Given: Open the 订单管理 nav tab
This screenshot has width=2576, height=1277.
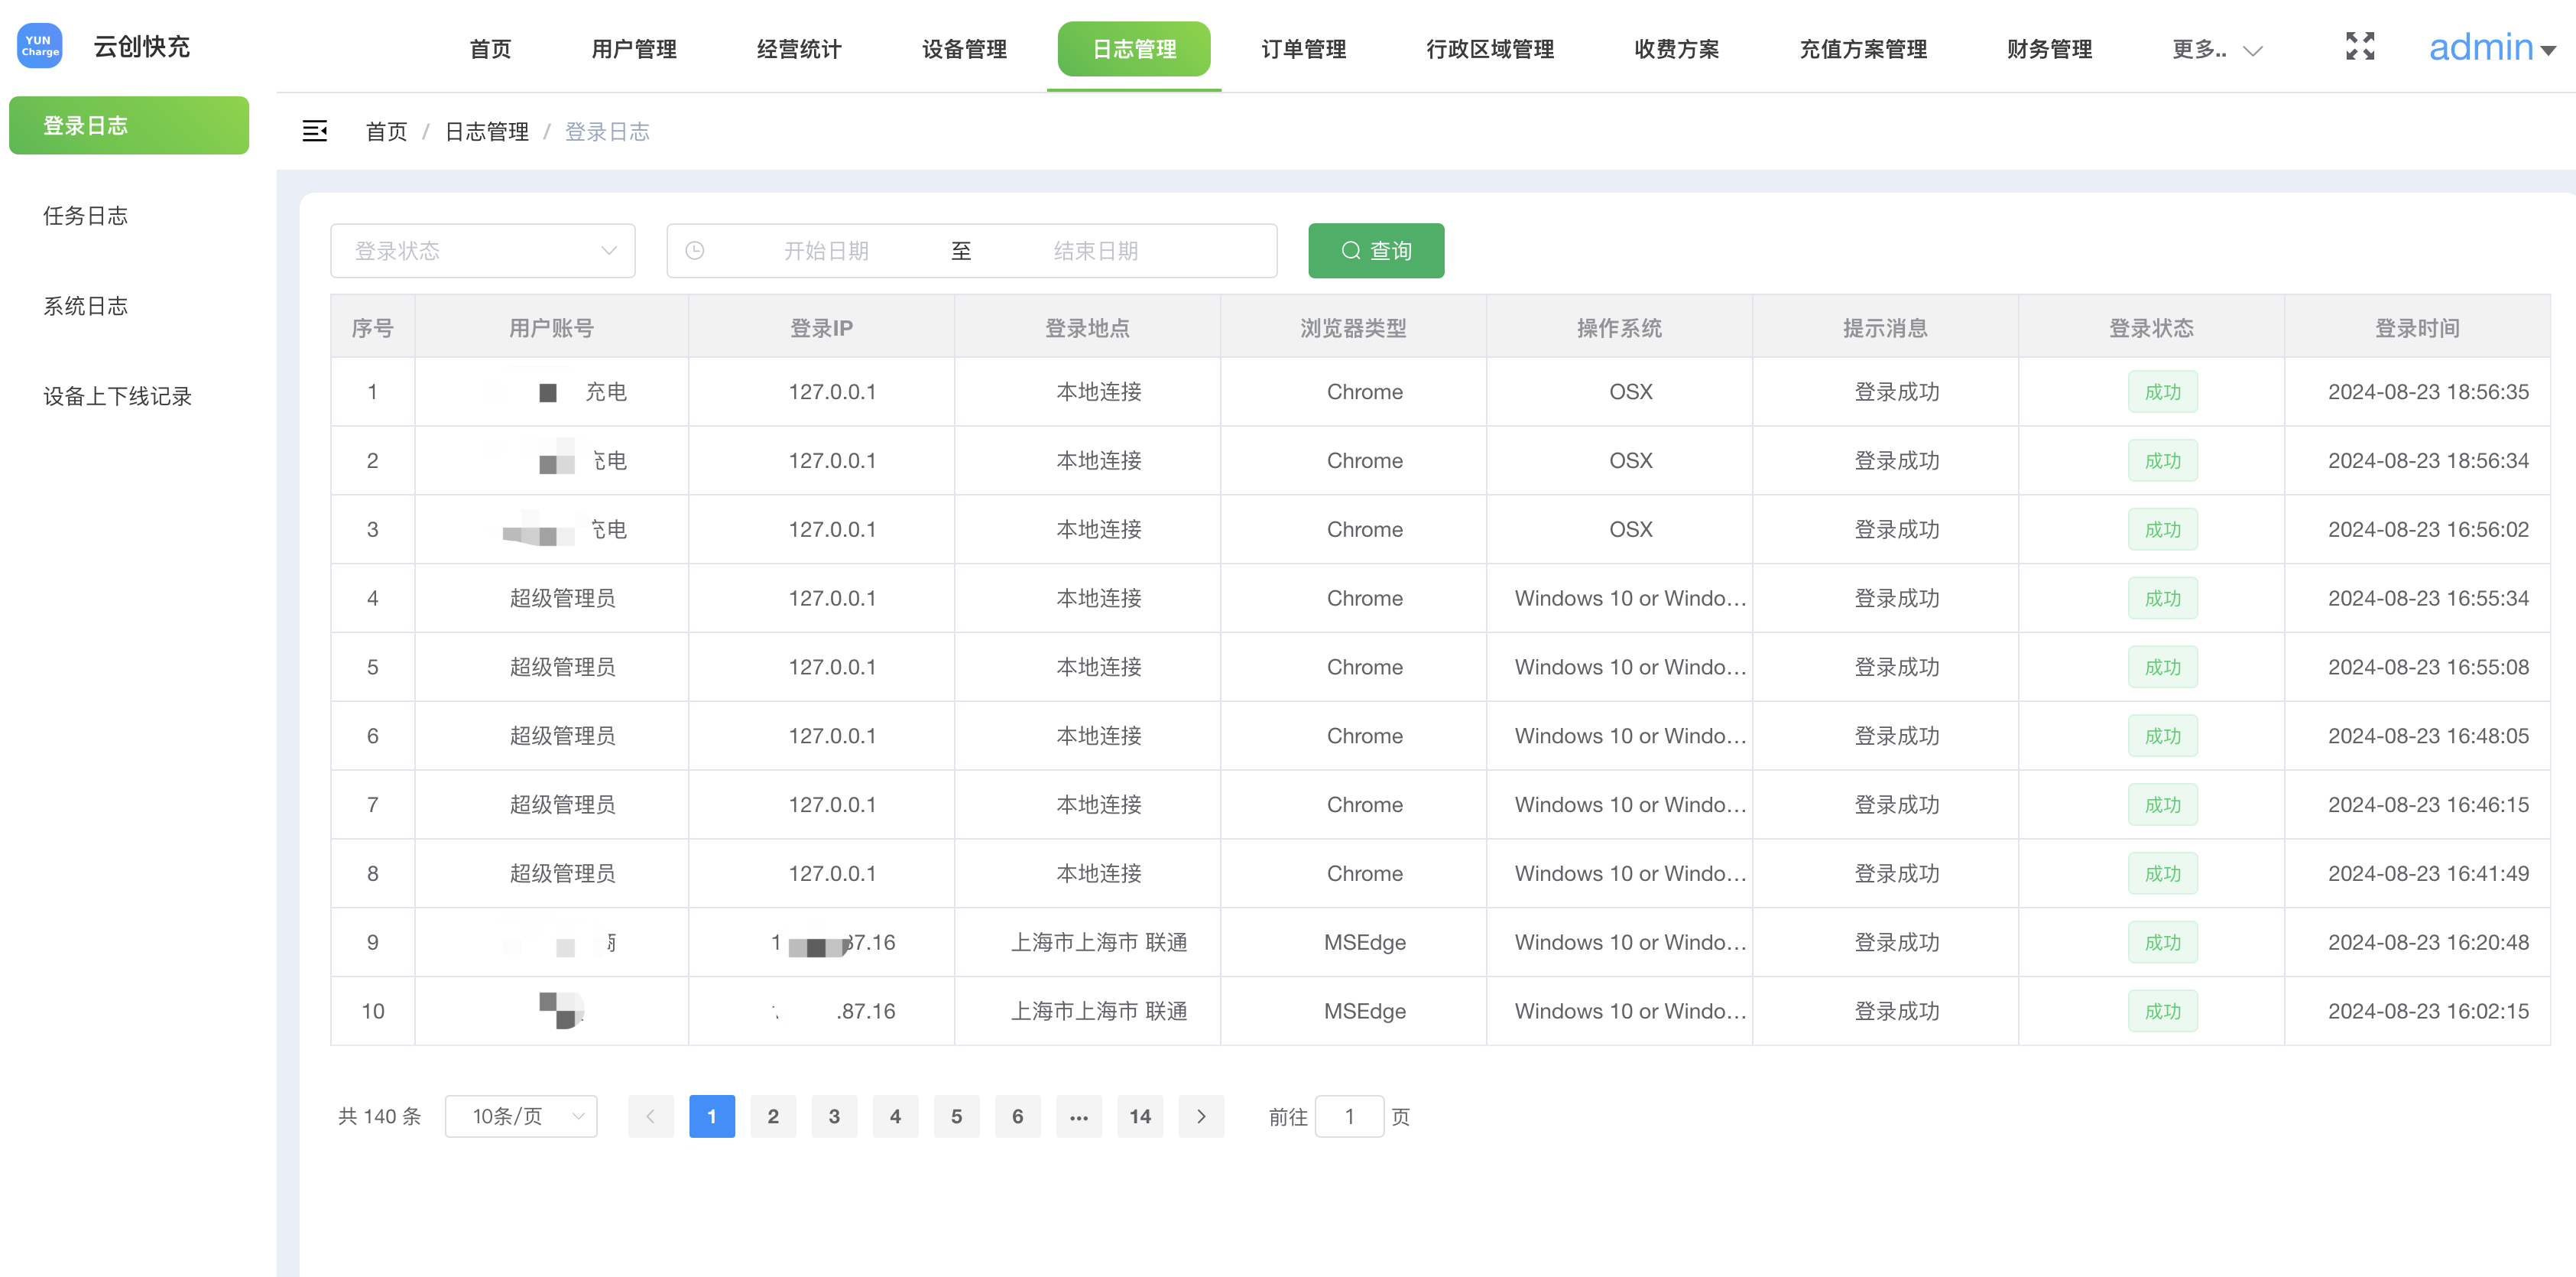Looking at the screenshot, I should [x=1303, y=49].
